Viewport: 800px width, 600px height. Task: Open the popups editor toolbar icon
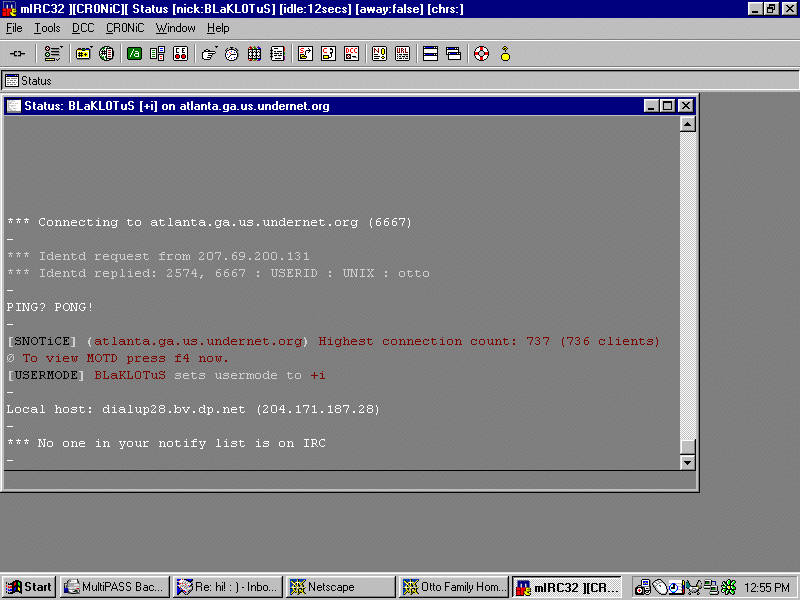pyautogui.click(x=157, y=54)
